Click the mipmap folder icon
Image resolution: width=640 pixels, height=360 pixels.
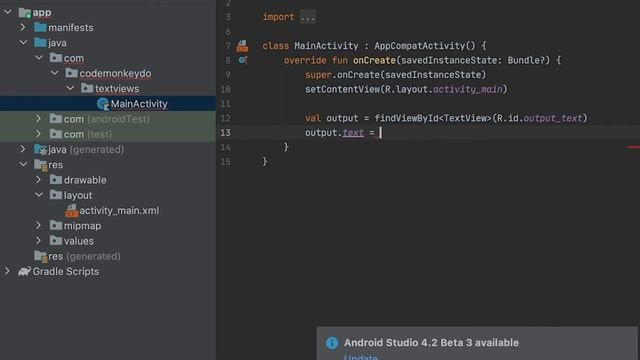pyautogui.click(x=56, y=225)
